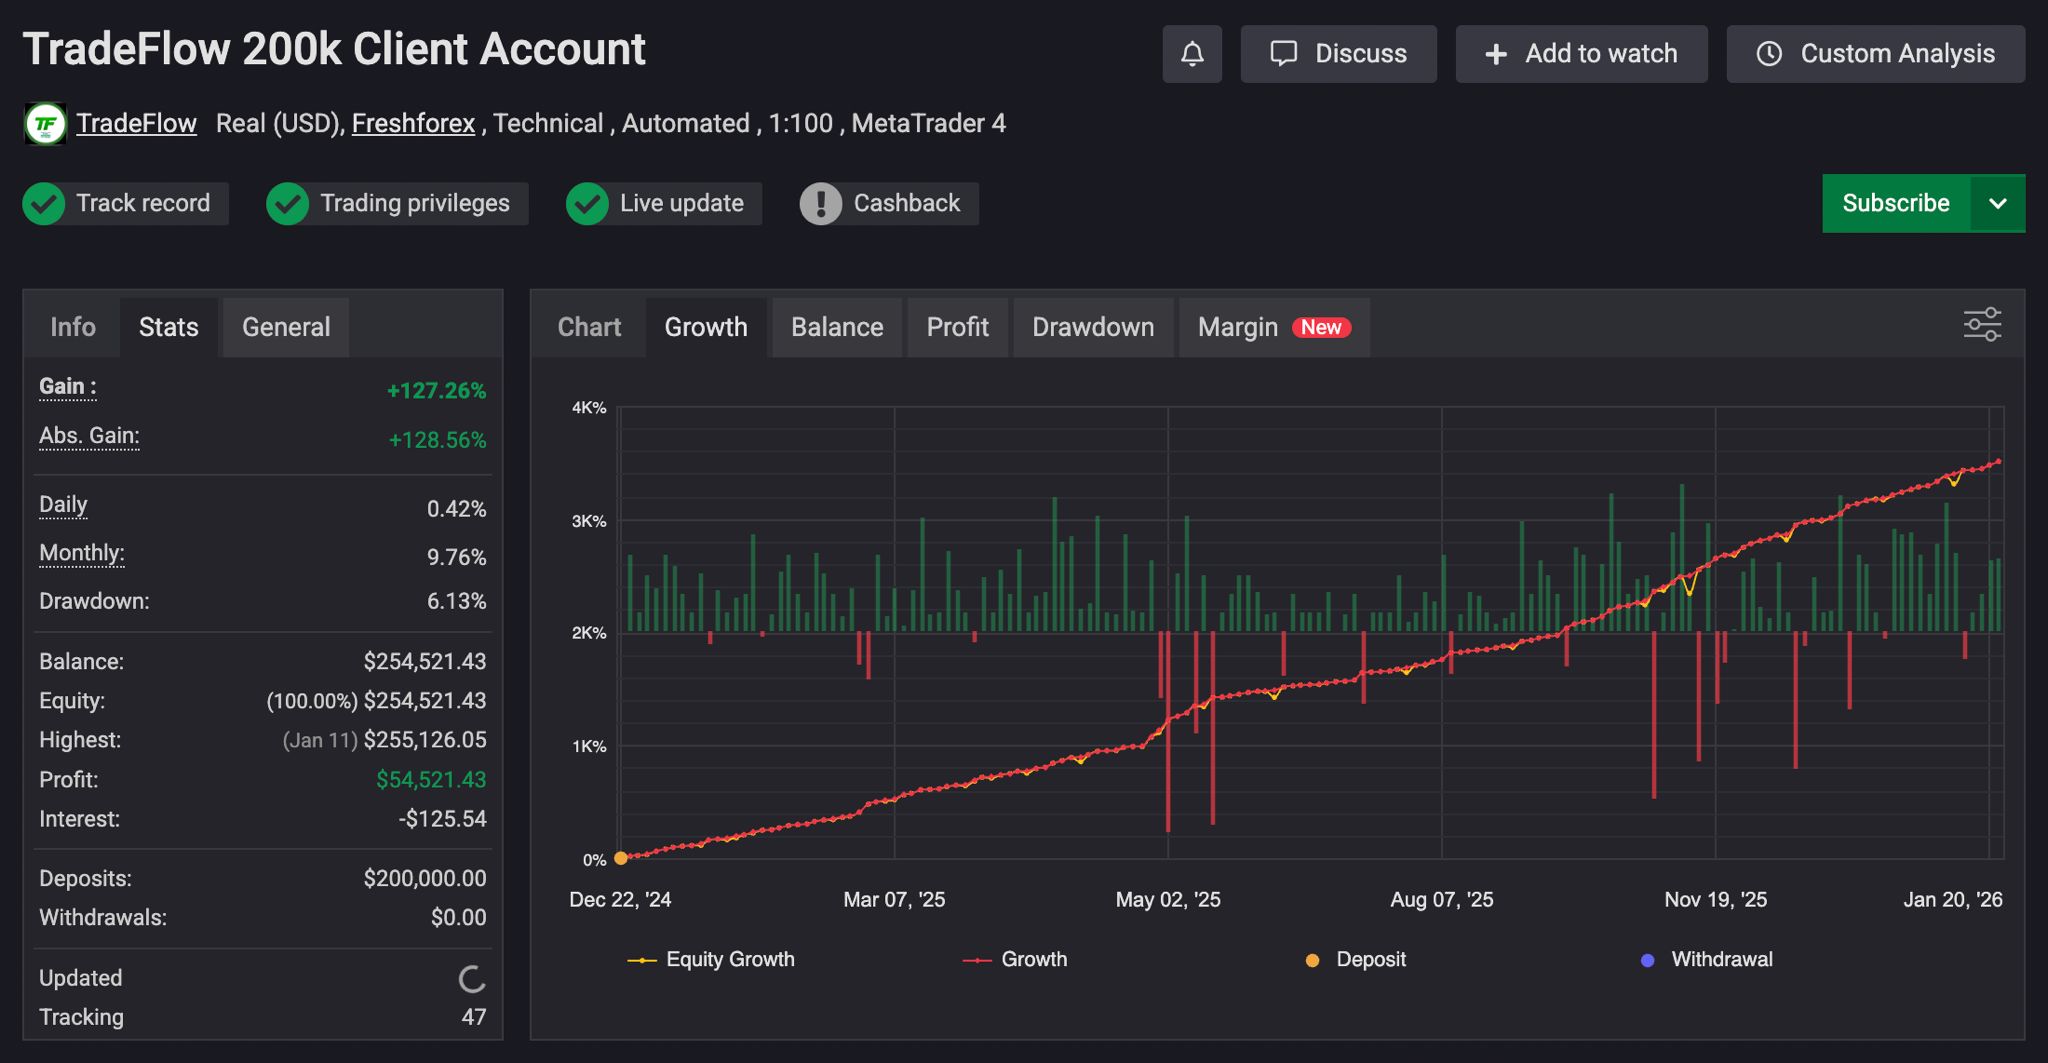Open the Freshforex broker link

click(413, 123)
